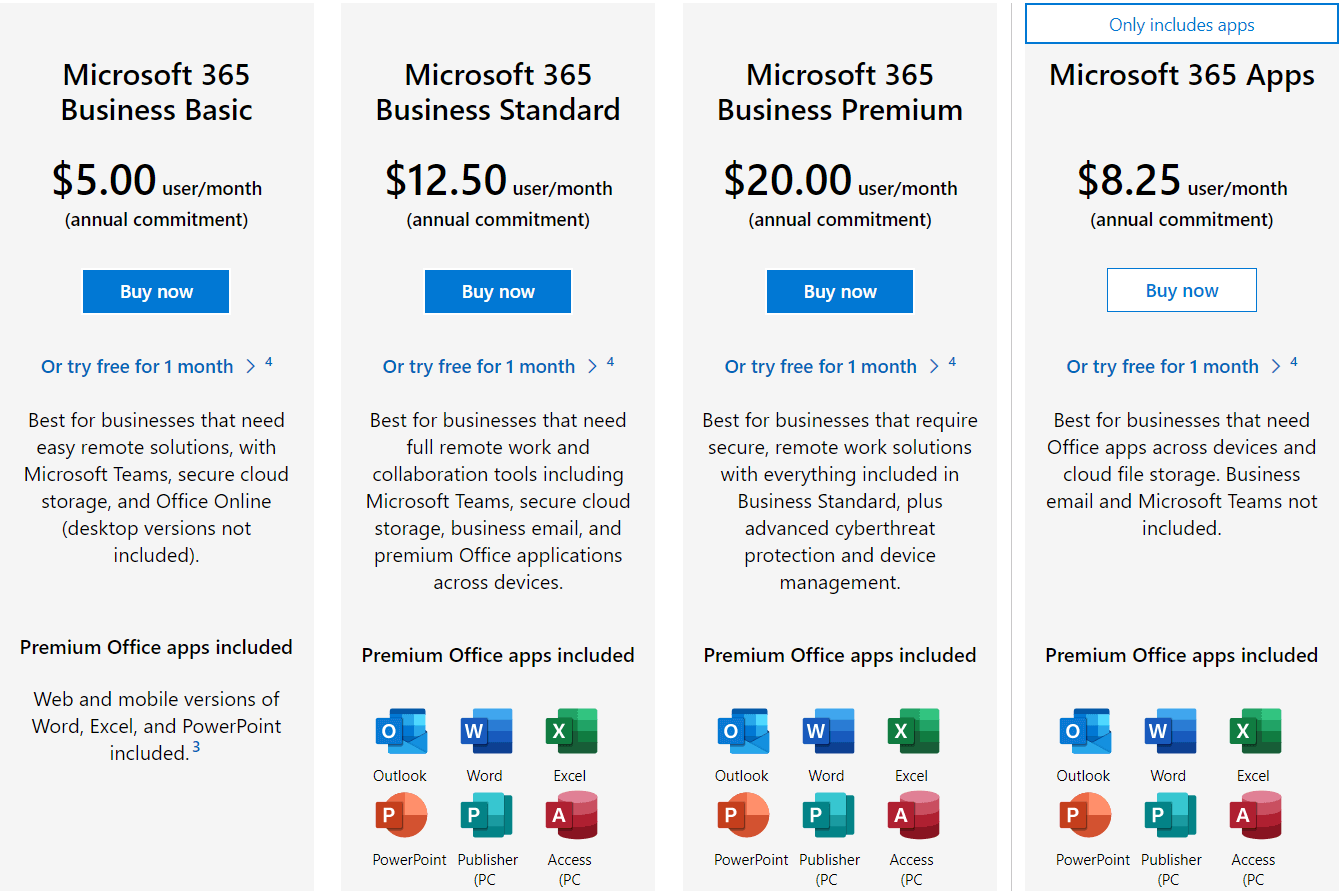Click Microsoft 365 Business Standard heading
1340x891 pixels.
click(498, 92)
